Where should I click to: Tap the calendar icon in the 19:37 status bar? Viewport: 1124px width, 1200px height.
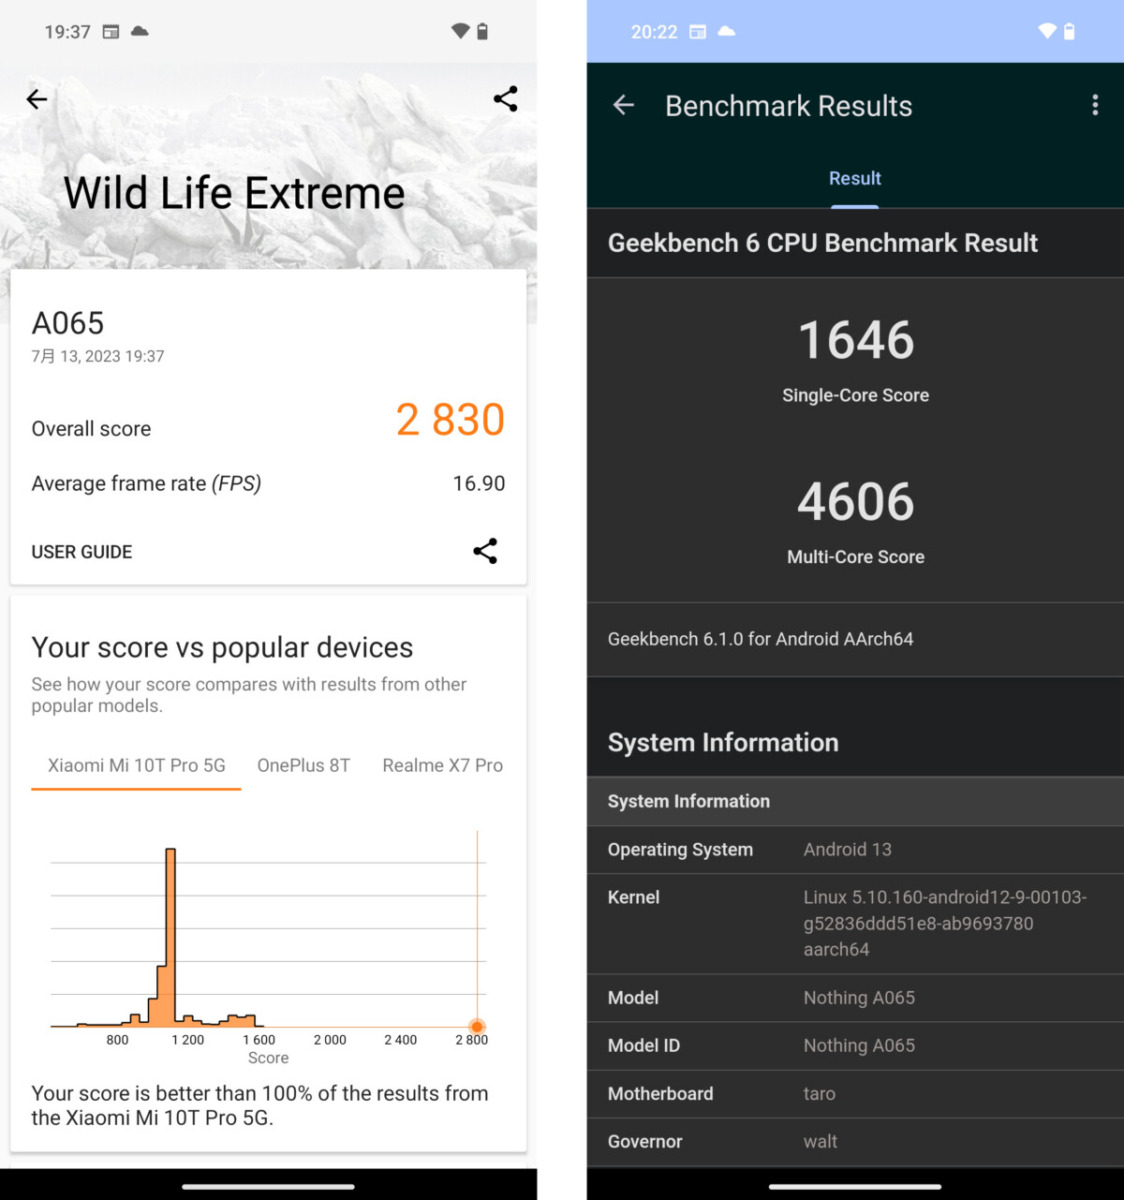tap(111, 32)
